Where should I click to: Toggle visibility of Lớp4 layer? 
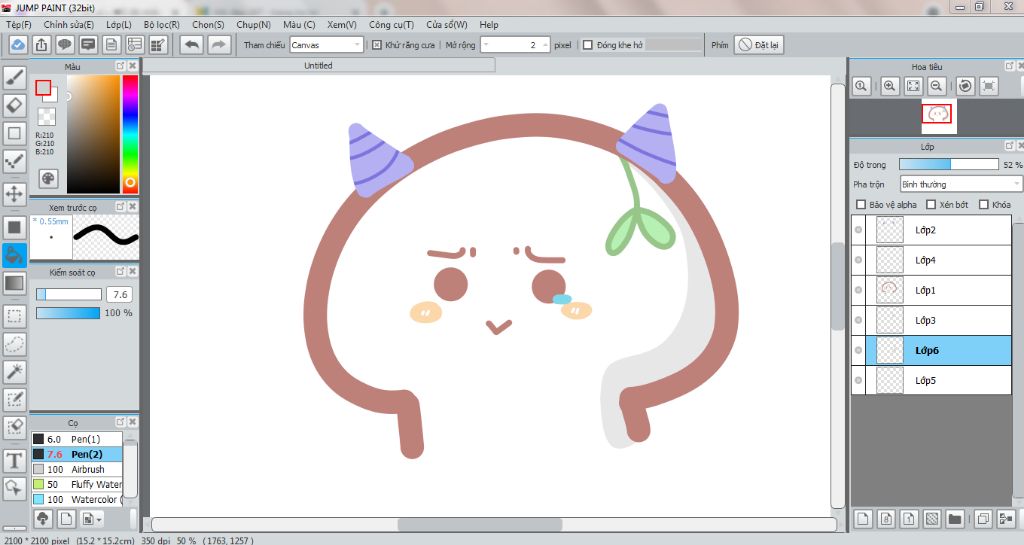point(858,260)
